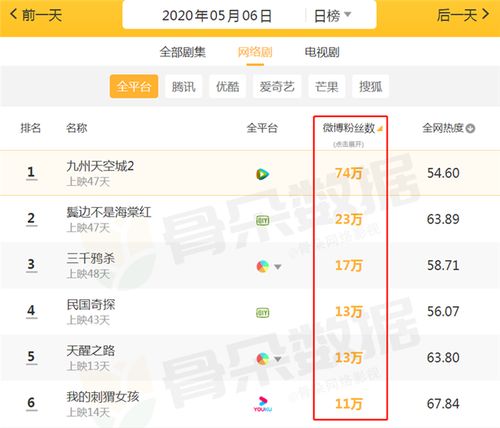Image resolution: width=500 pixels, height=428 pixels.
Task: Click heat score 54.60
Action: (x=443, y=173)
